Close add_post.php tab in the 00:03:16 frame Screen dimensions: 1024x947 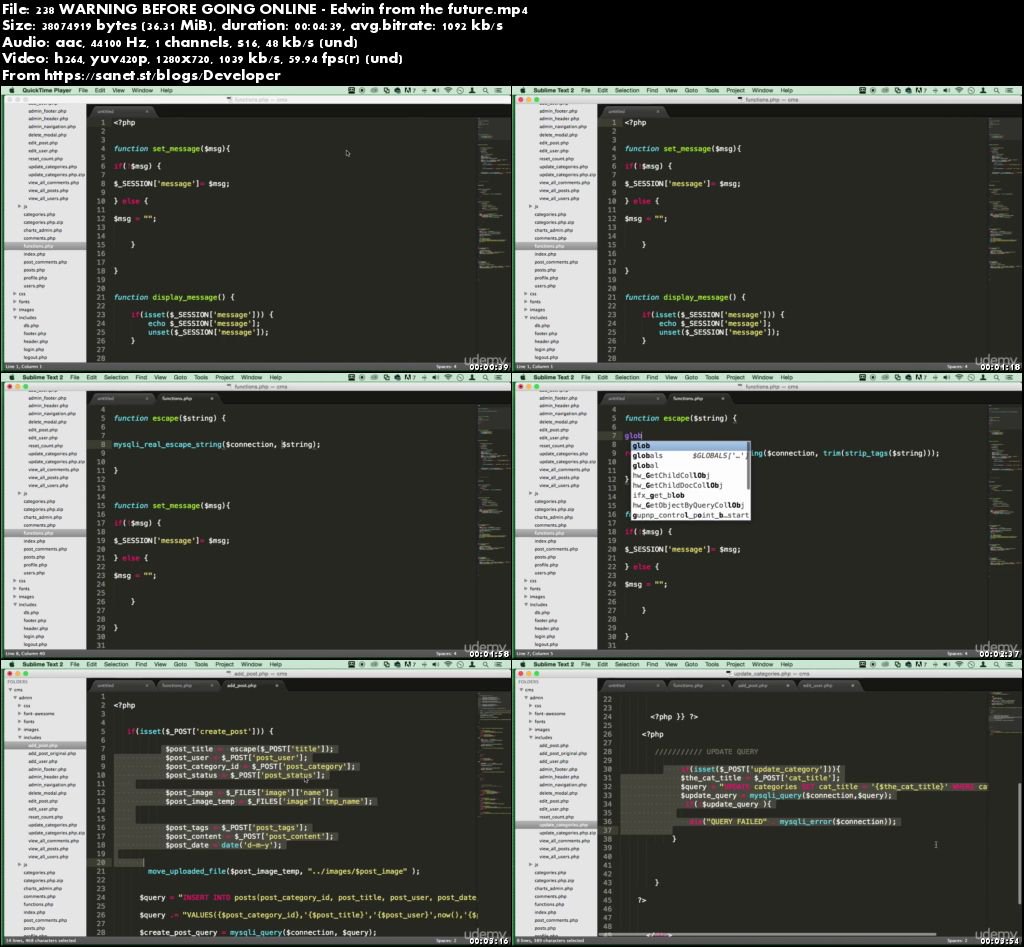[277, 685]
